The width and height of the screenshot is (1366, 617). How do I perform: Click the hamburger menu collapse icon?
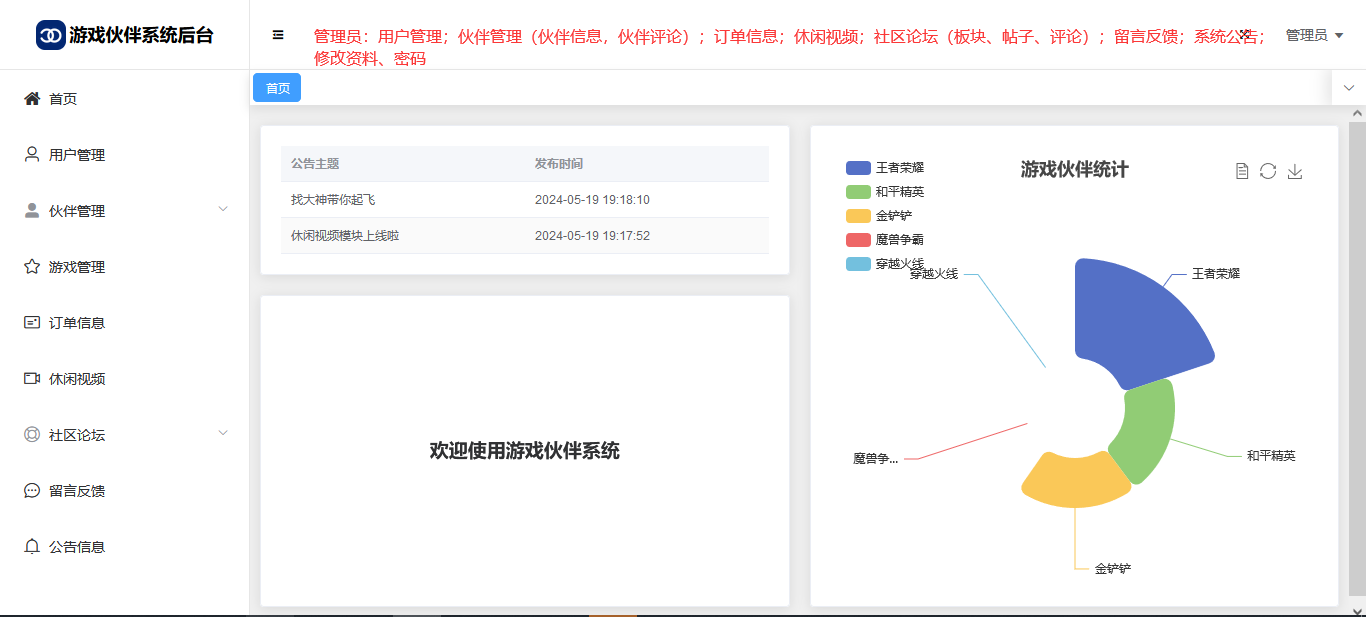278,35
